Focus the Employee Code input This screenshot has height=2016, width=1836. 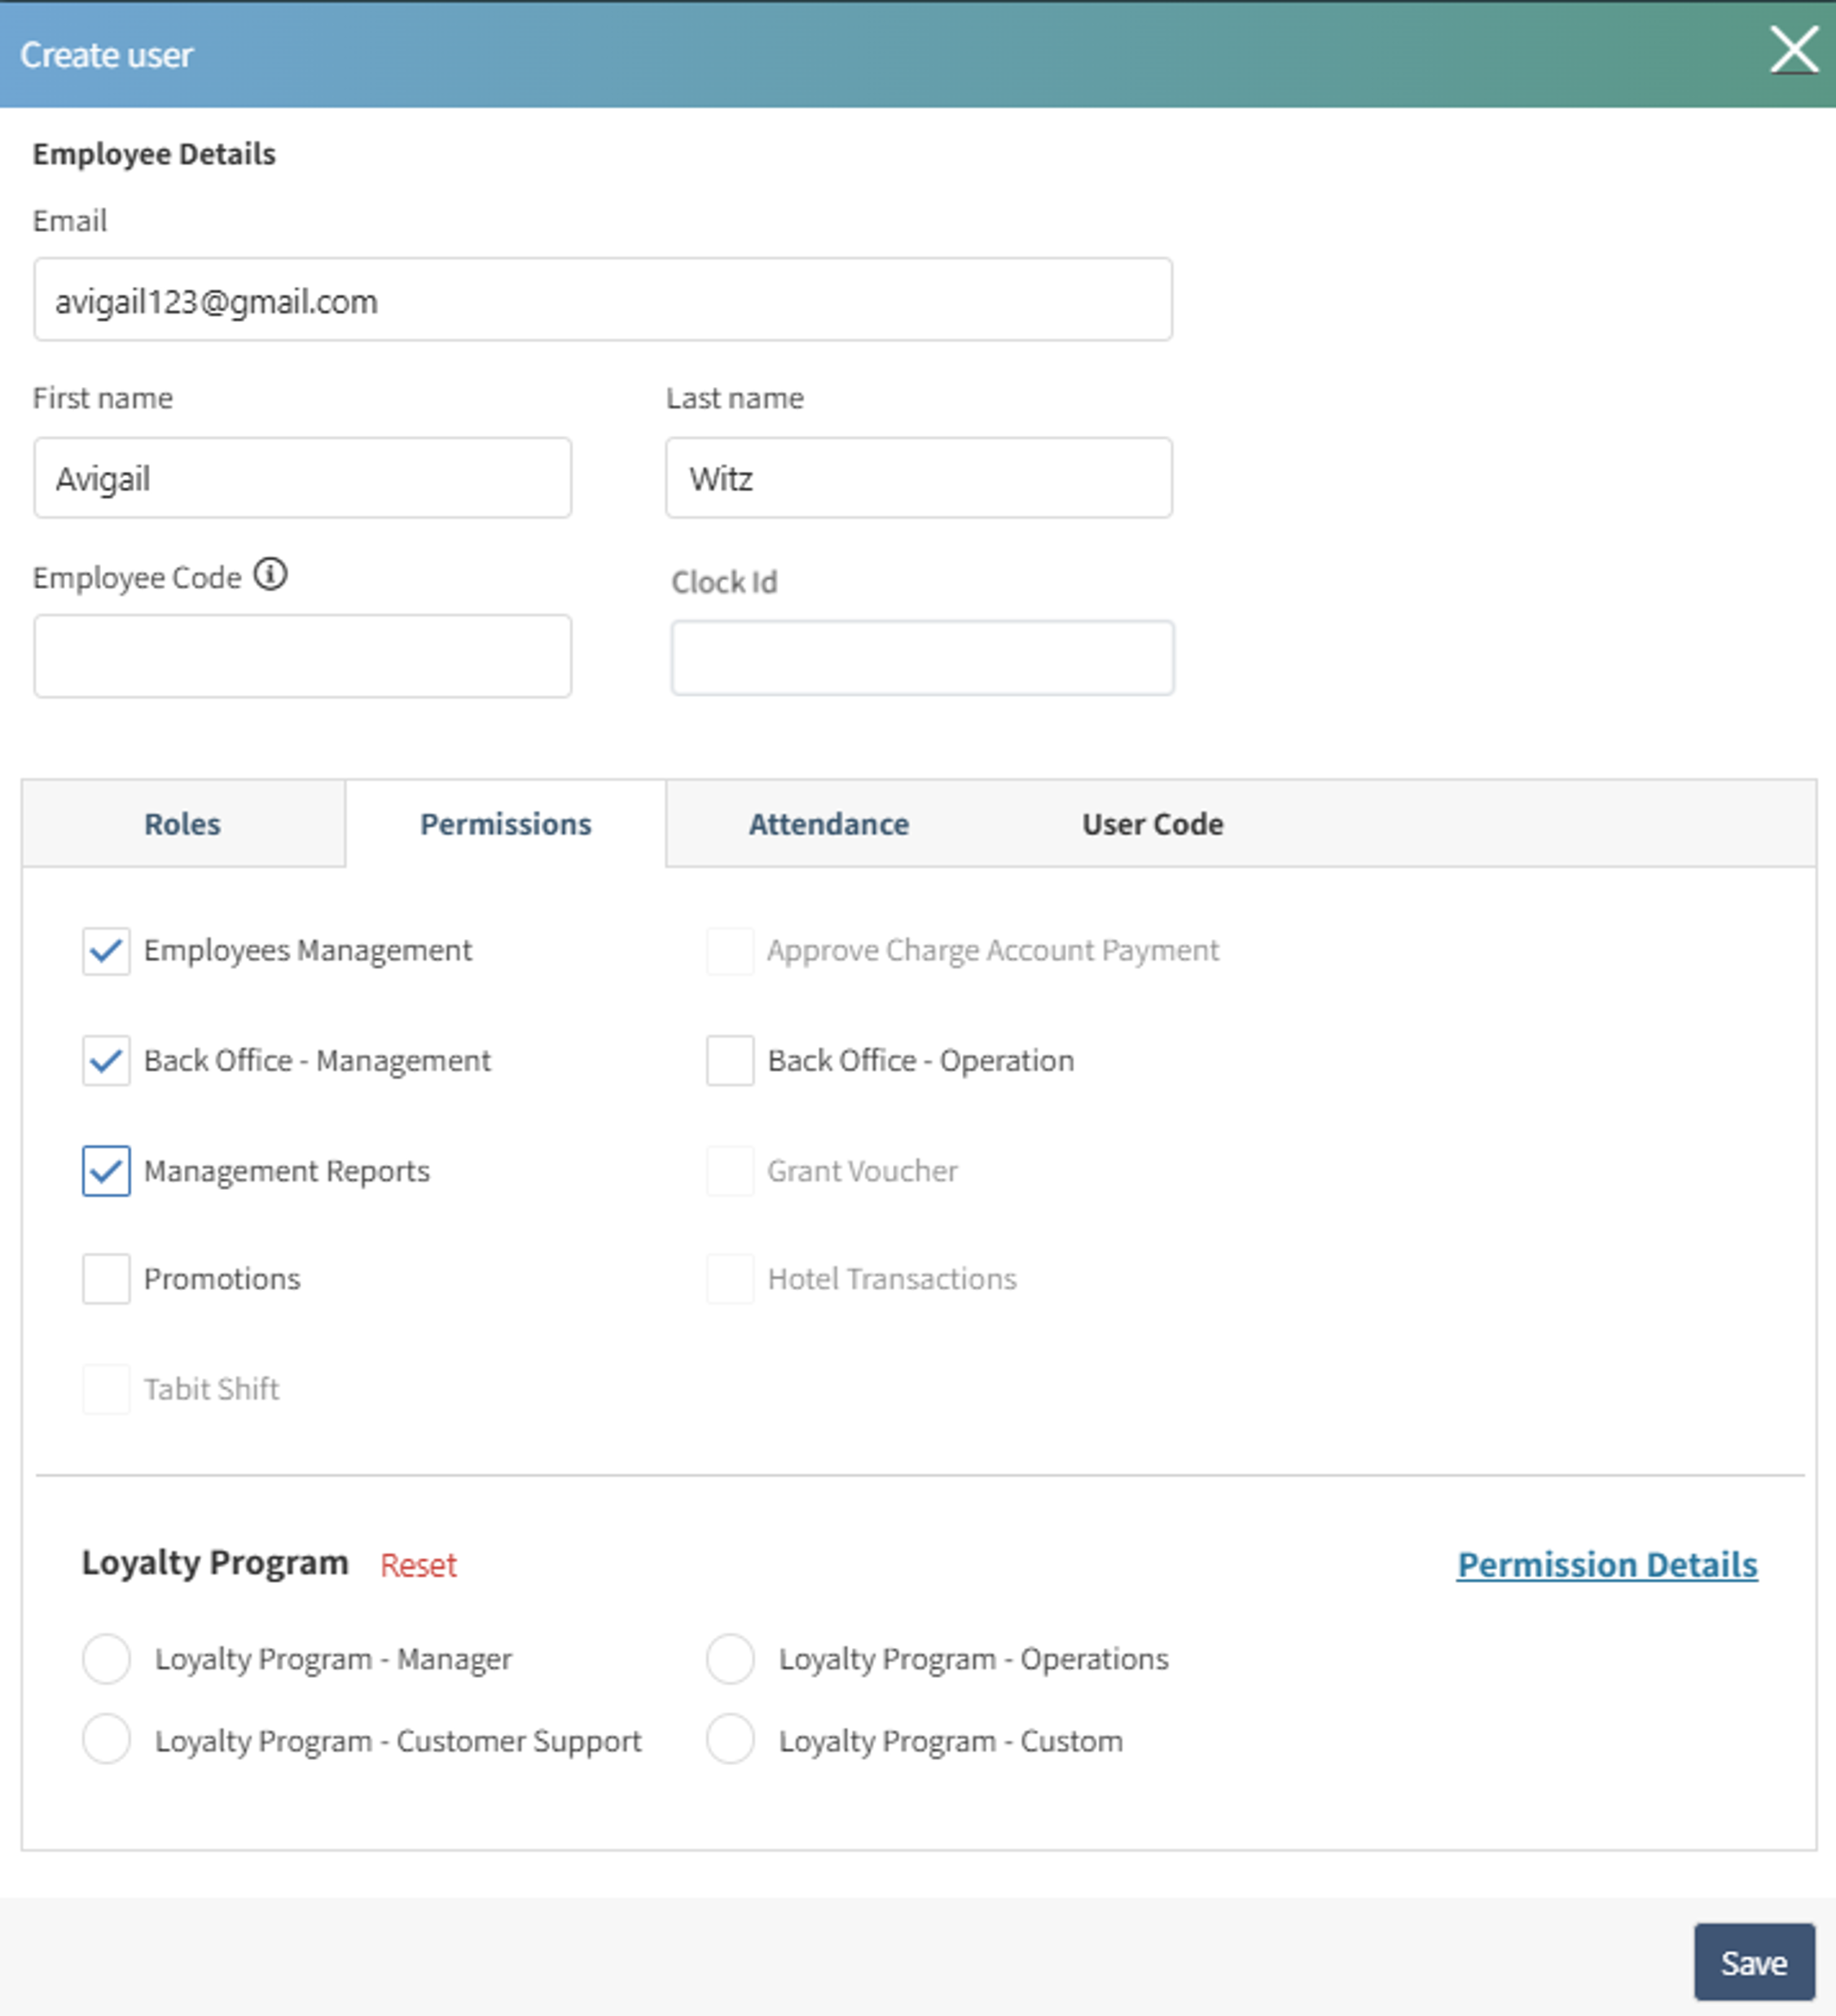[302, 656]
